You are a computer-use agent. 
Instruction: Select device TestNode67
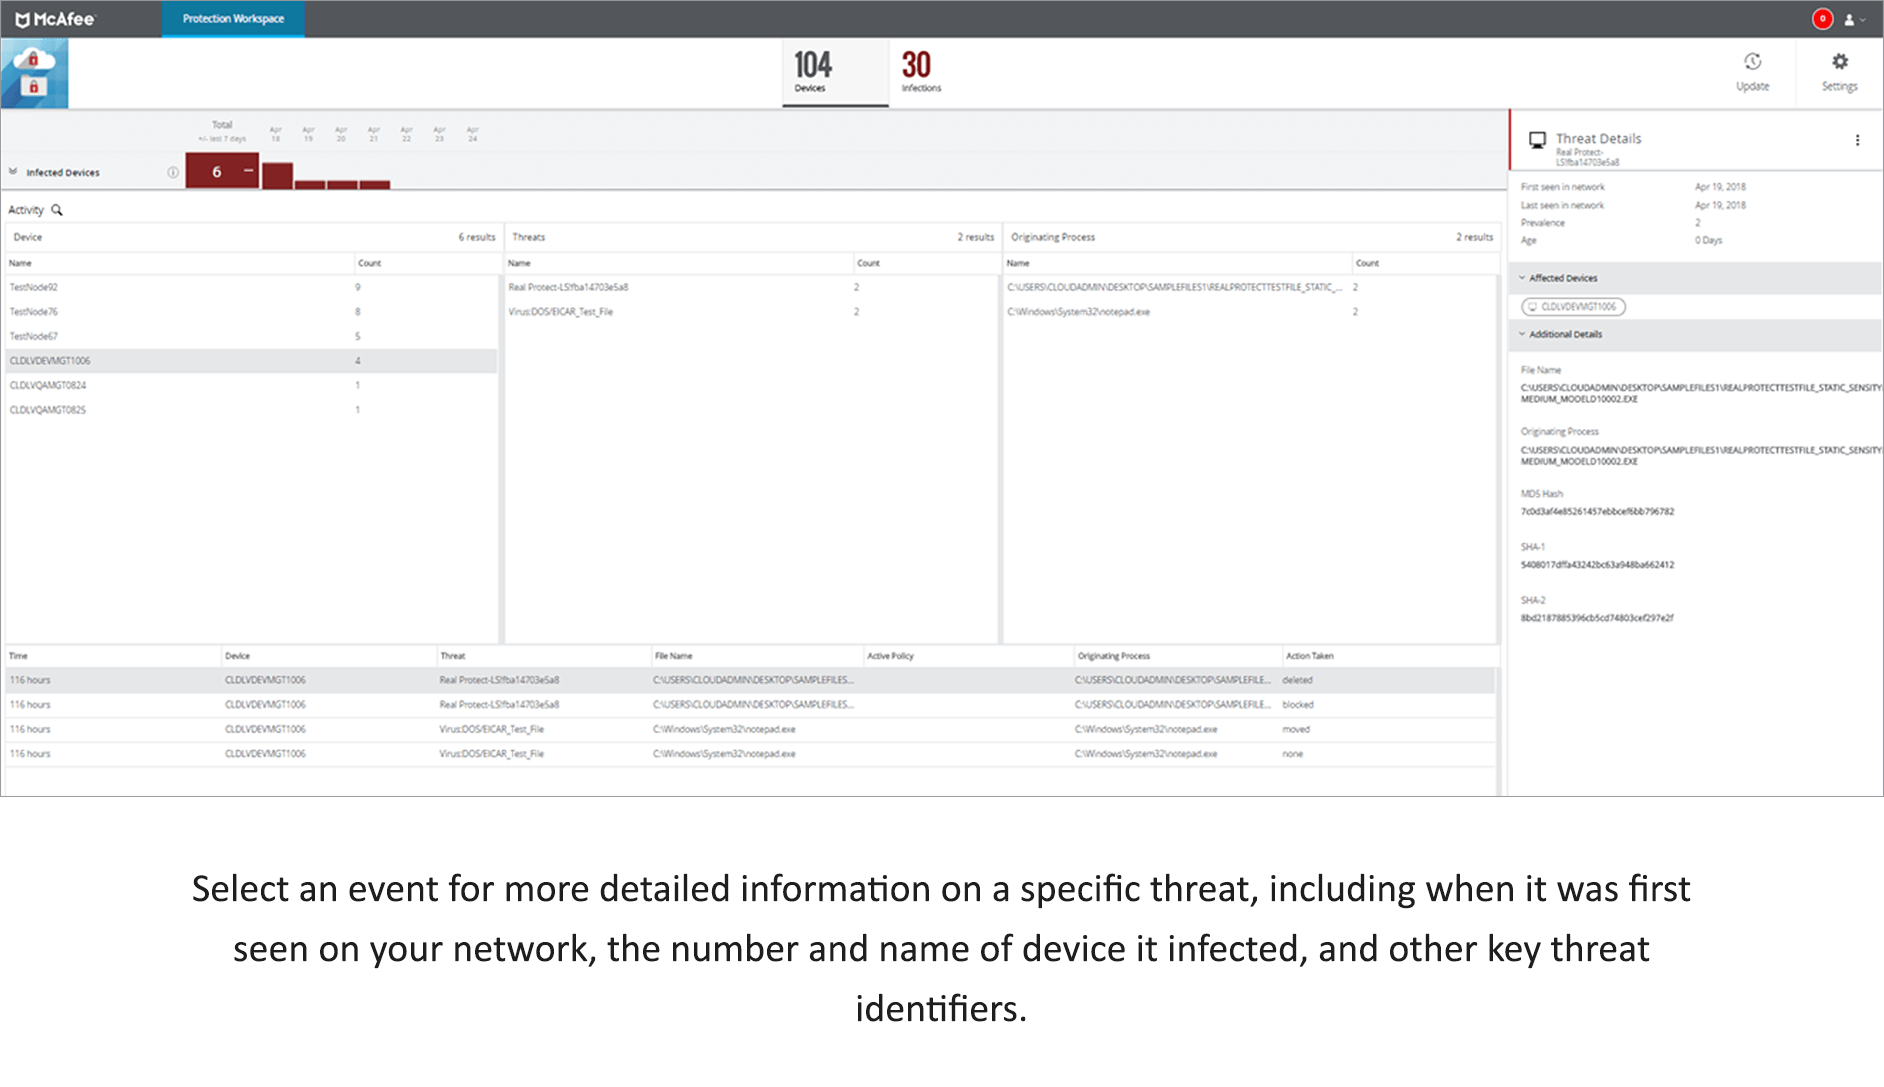pos(250,336)
